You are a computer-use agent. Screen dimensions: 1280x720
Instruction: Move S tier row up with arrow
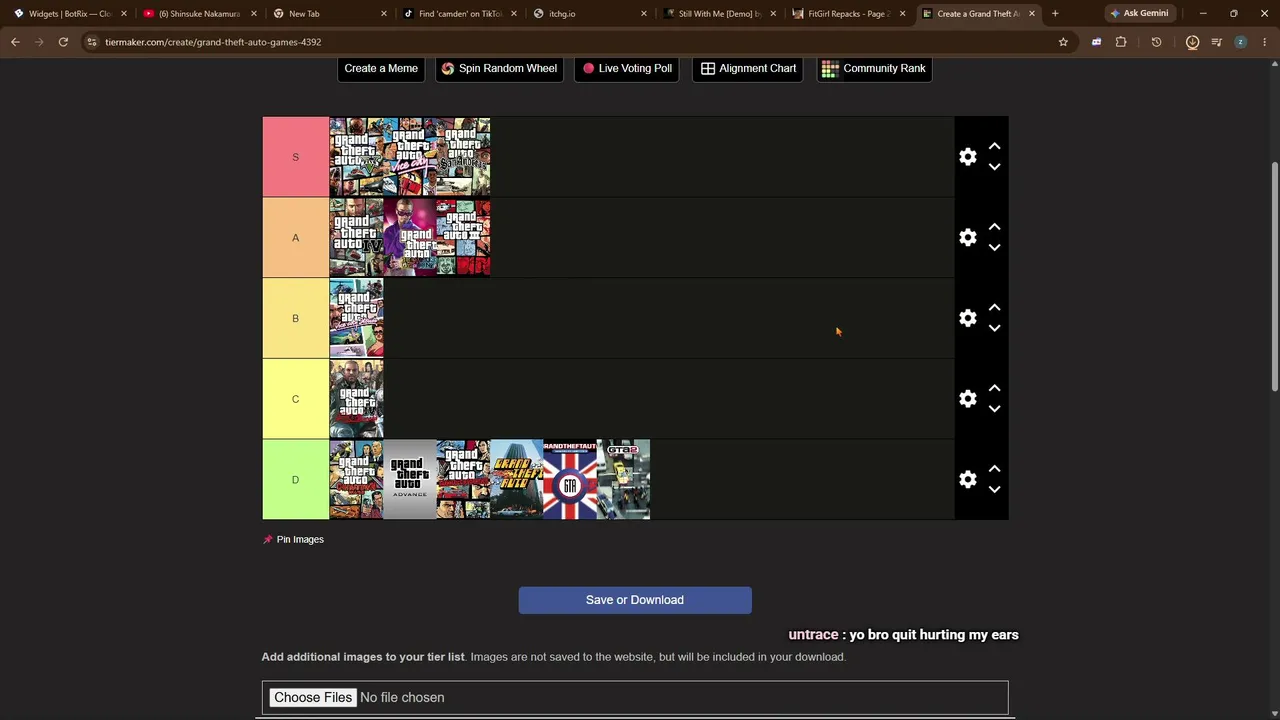994,146
